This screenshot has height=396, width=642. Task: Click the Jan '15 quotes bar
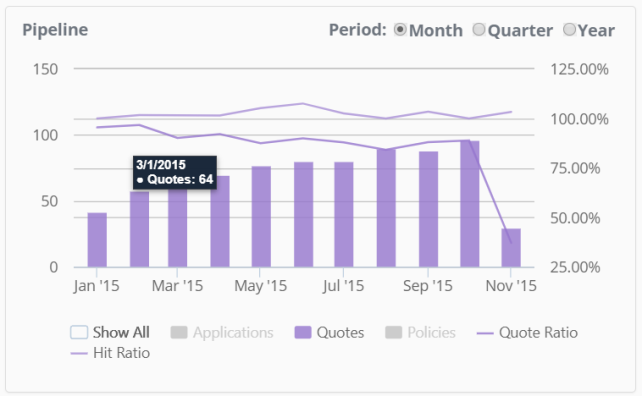point(97,240)
